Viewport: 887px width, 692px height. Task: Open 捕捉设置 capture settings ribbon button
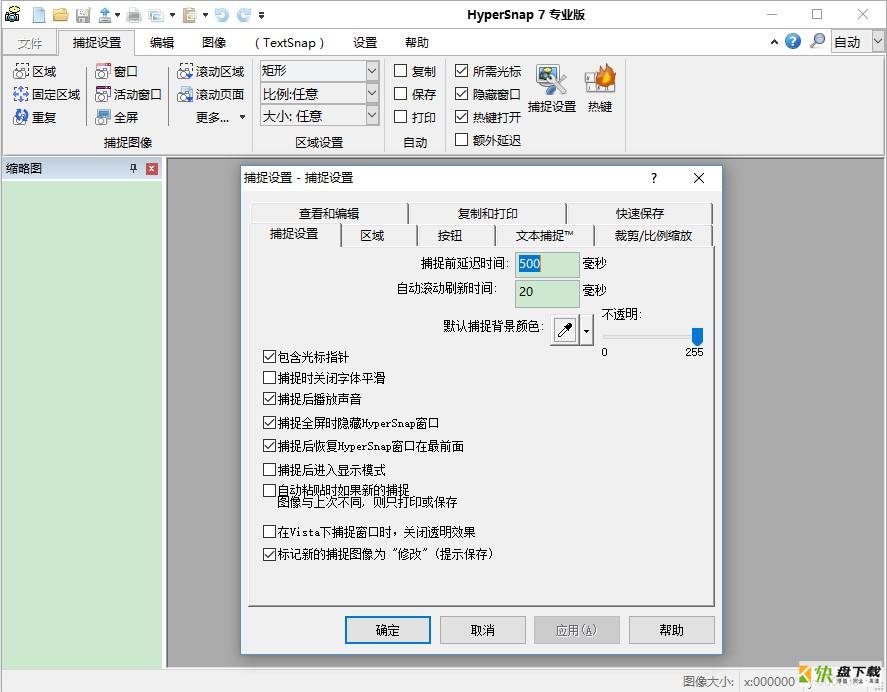click(552, 88)
